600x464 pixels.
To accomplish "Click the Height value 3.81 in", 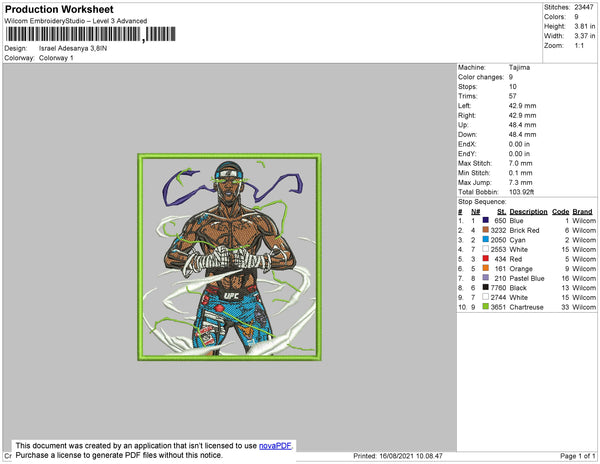I will click(584, 26).
